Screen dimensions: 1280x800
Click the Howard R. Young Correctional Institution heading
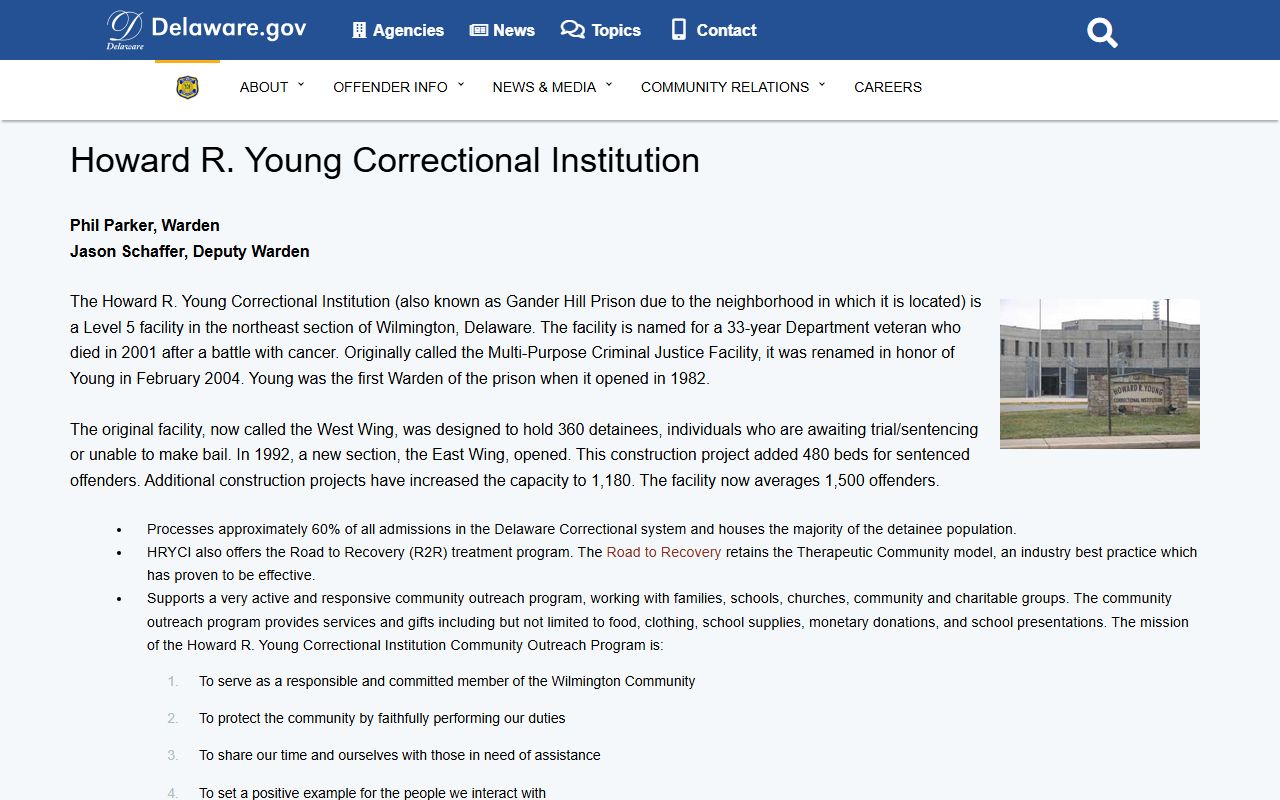click(385, 160)
